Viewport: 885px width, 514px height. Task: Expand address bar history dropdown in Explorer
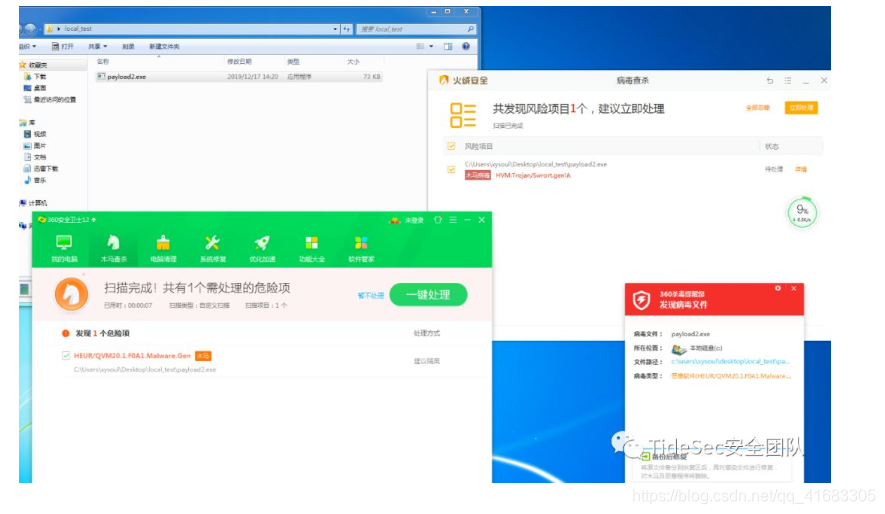335,29
